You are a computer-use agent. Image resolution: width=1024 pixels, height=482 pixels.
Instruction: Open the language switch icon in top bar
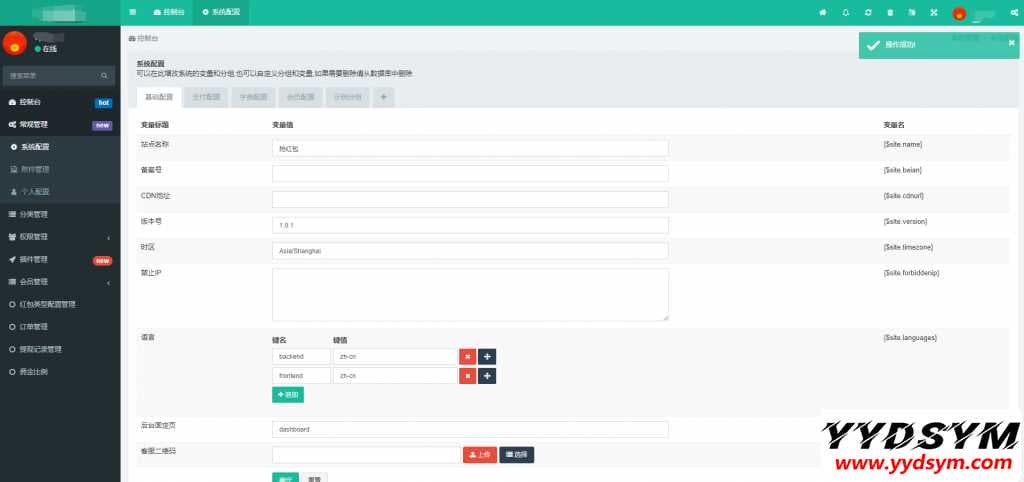click(912, 12)
